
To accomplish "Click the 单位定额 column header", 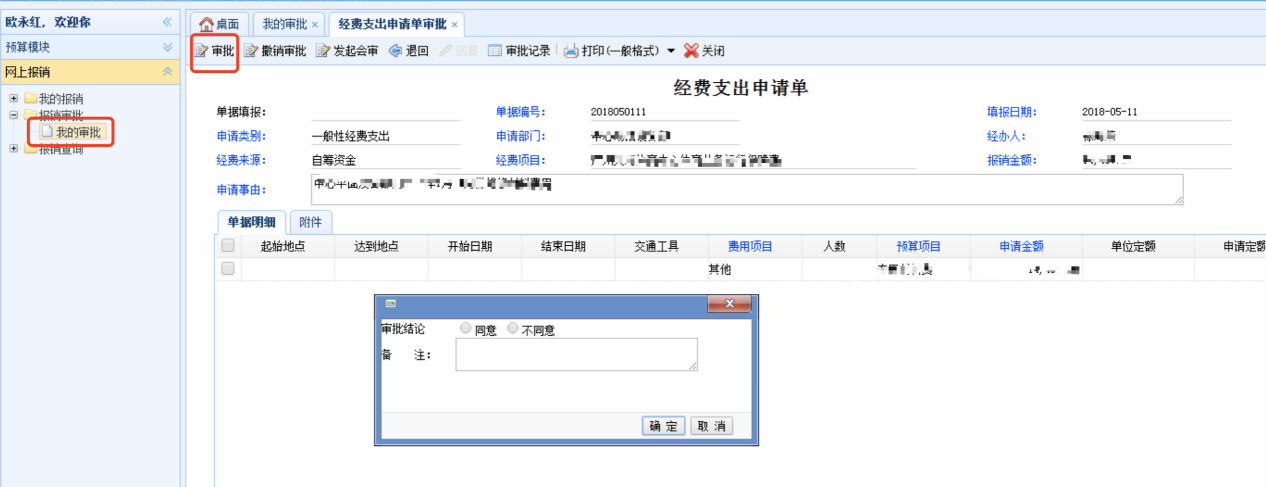I will point(1133,246).
